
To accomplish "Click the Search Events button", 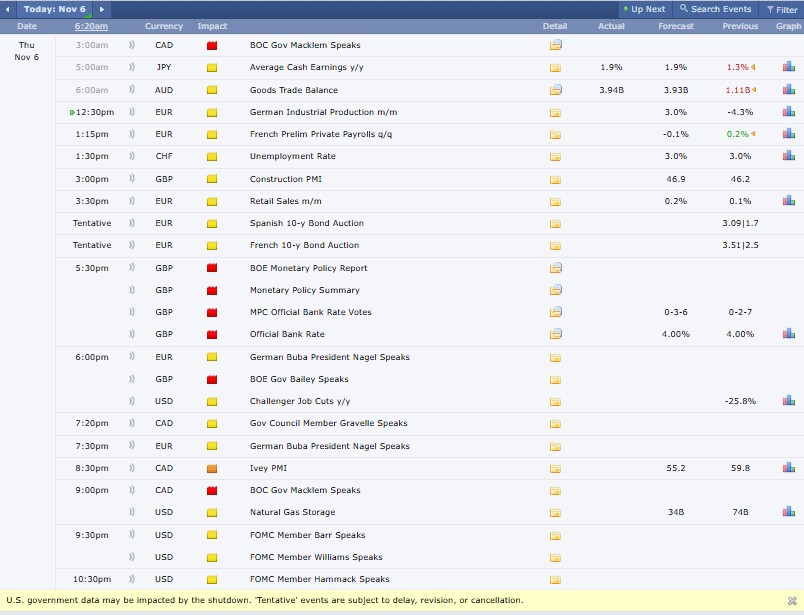I will click(x=715, y=9).
